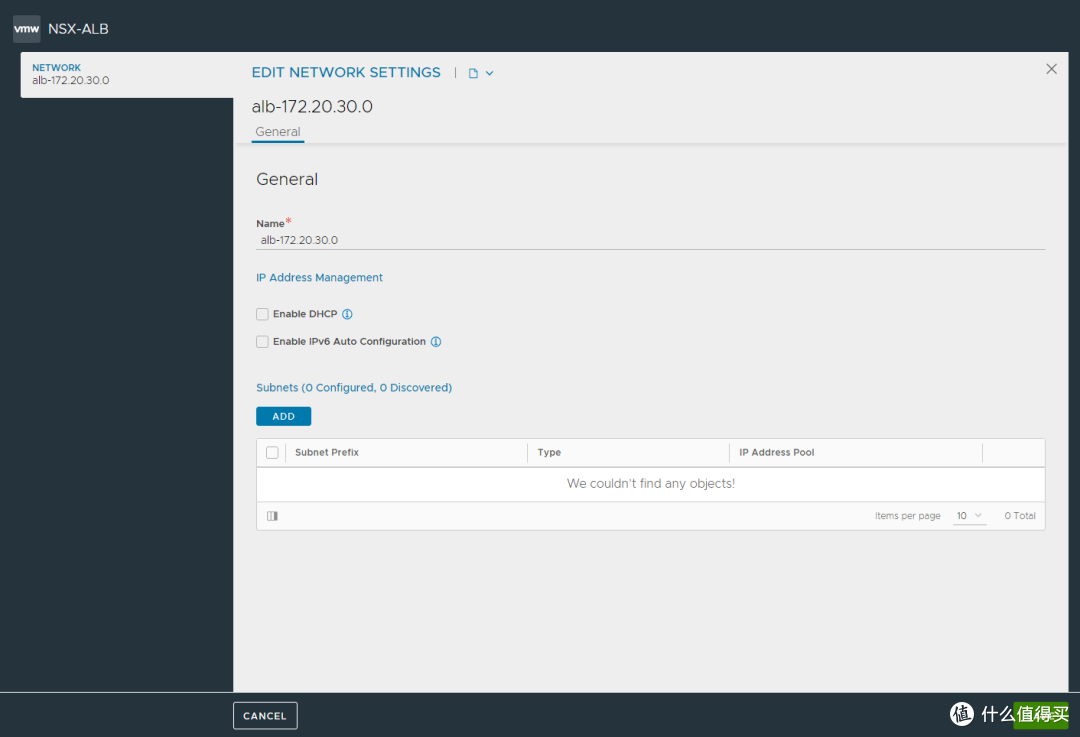Click into the Name input field

coord(650,240)
